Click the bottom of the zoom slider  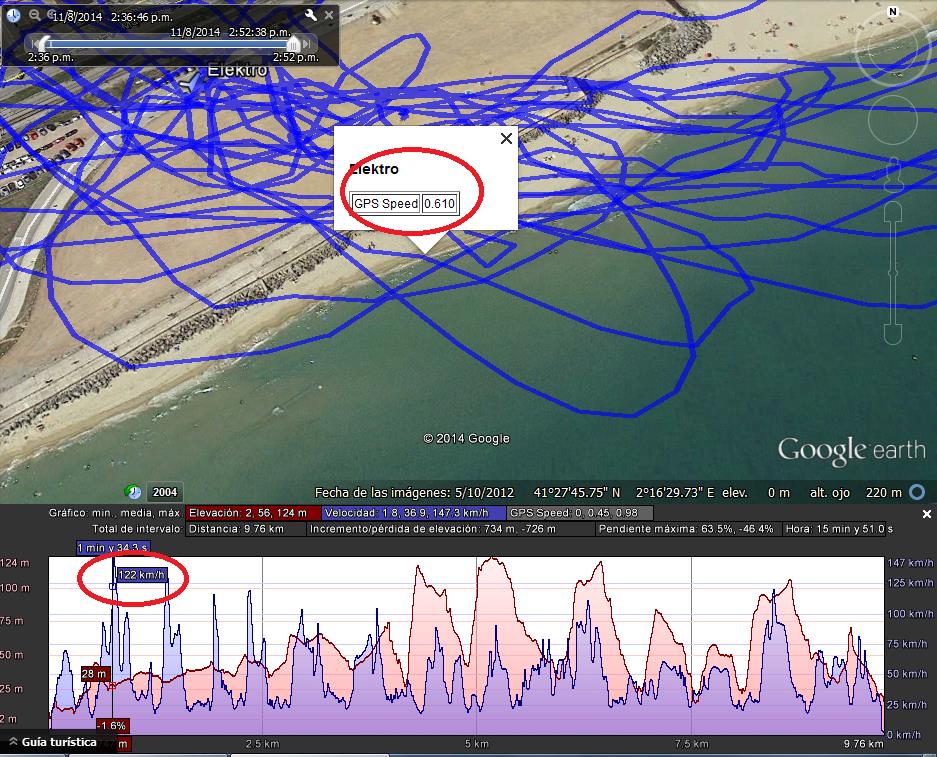pos(892,333)
